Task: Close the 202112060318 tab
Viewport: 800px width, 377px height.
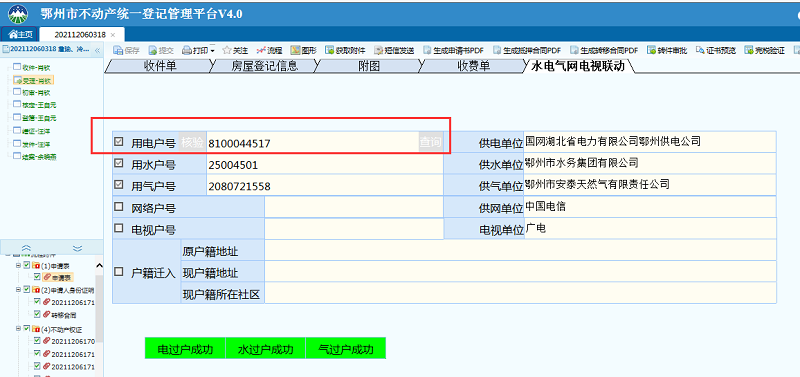Action: [113, 35]
